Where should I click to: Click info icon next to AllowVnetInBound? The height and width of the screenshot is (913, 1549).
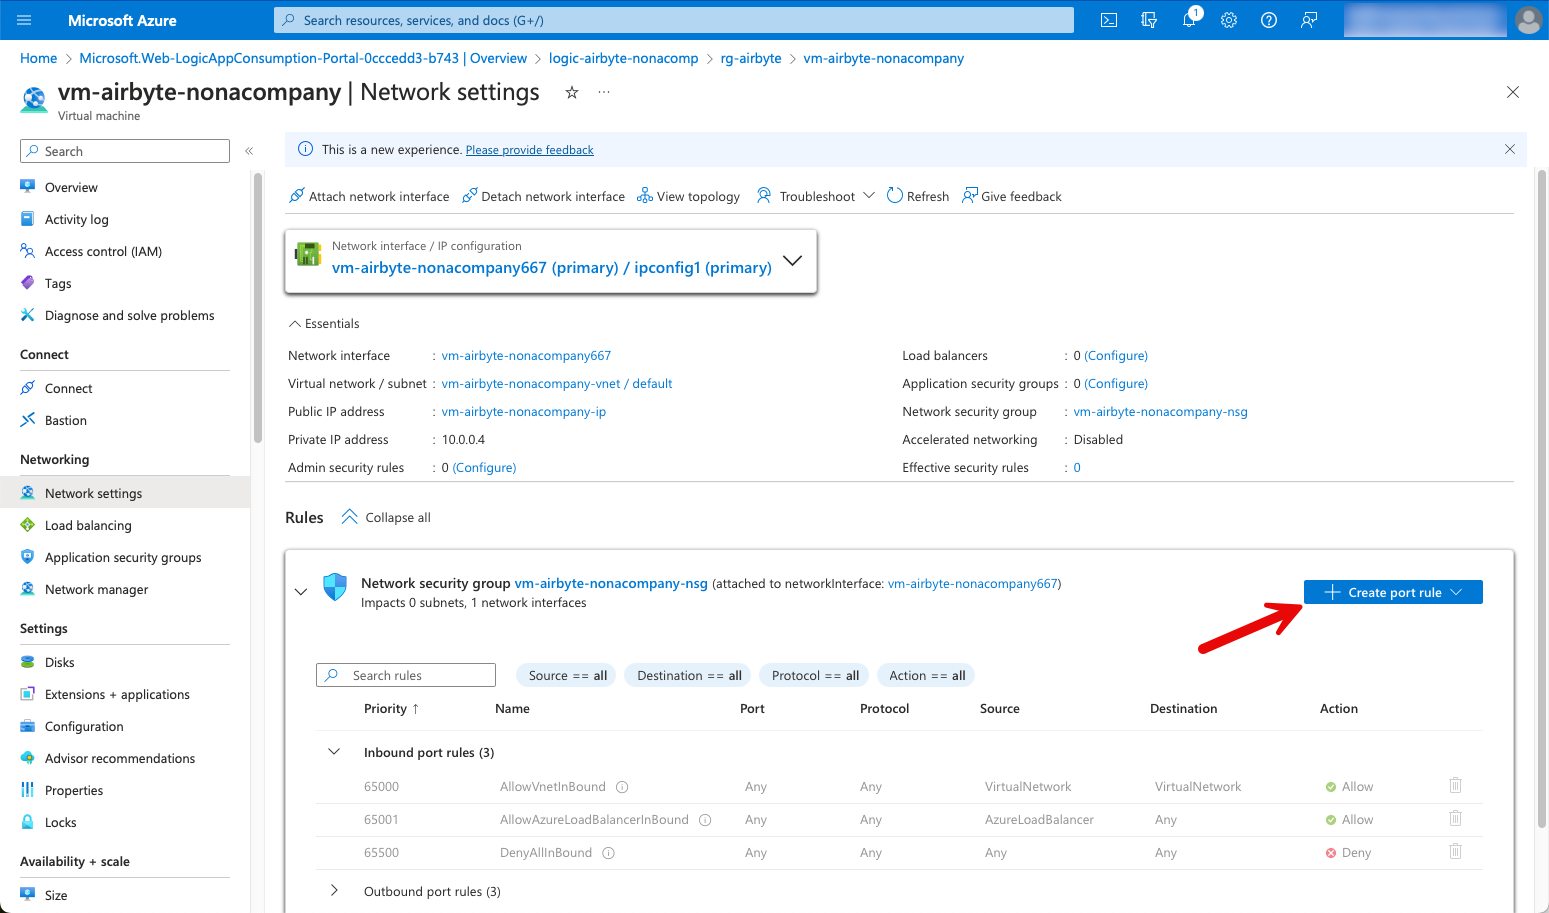[622, 787]
